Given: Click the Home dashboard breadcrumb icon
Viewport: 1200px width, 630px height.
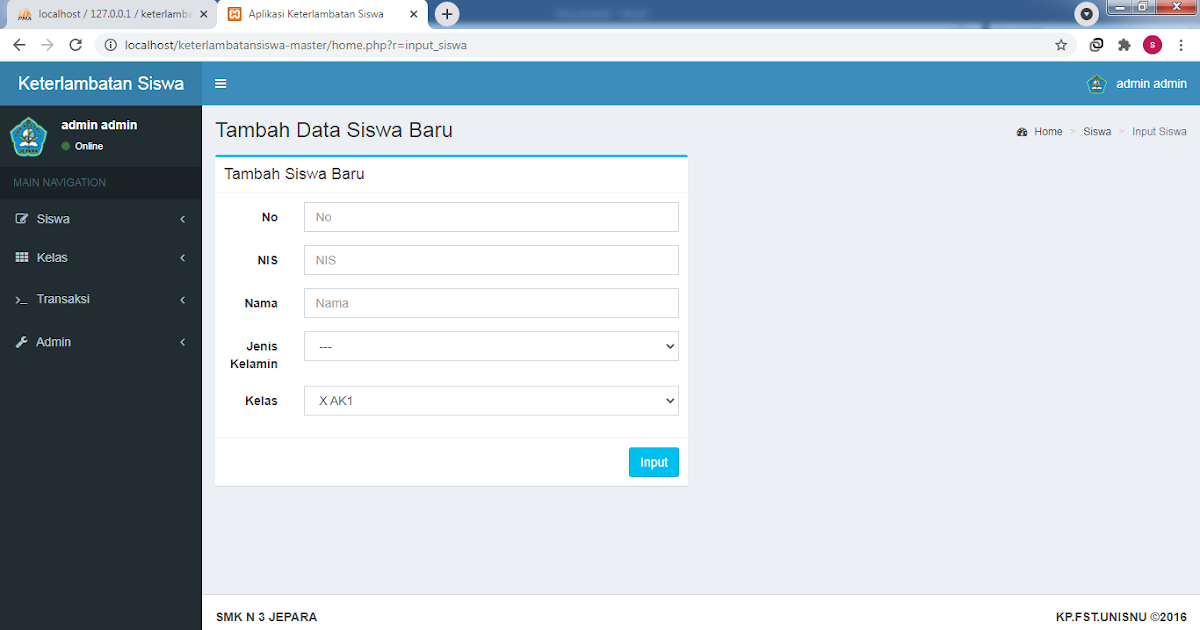Looking at the screenshot, I should click(x=1022, y=132).
